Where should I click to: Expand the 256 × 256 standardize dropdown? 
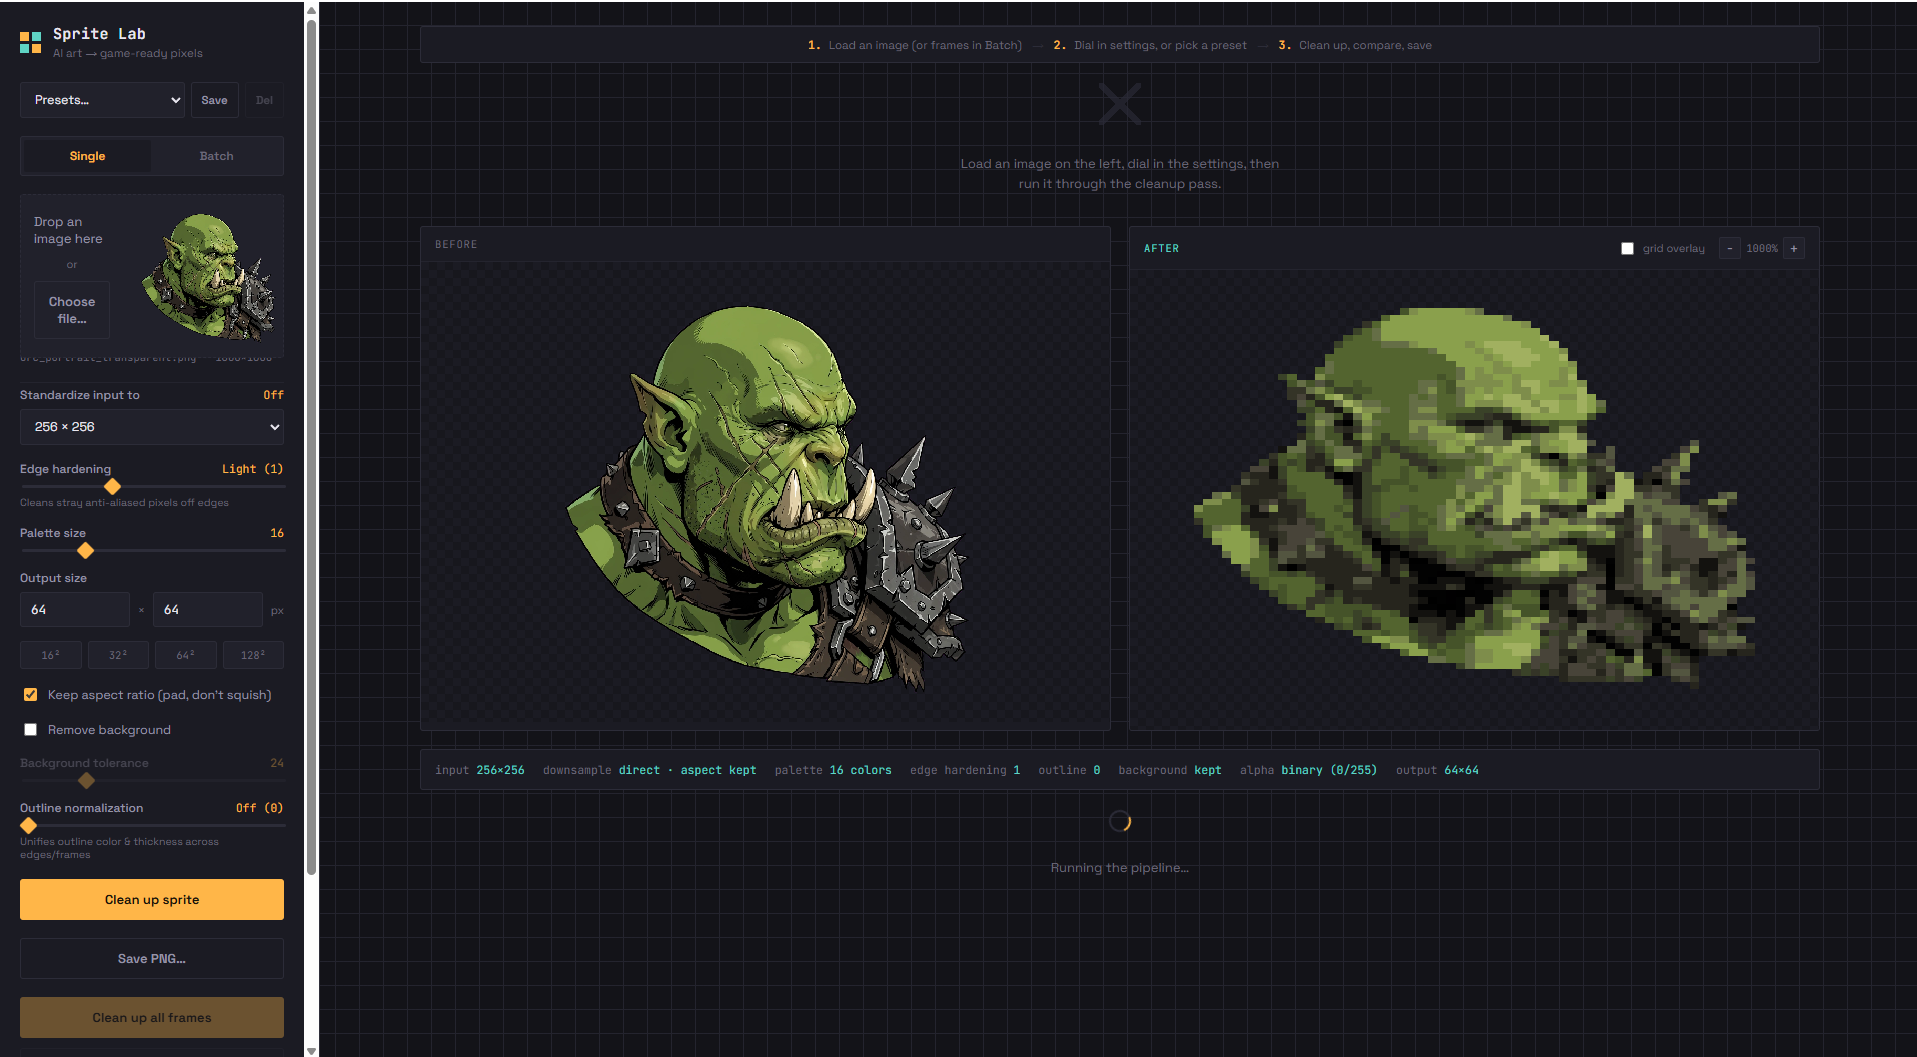(152, 427)
